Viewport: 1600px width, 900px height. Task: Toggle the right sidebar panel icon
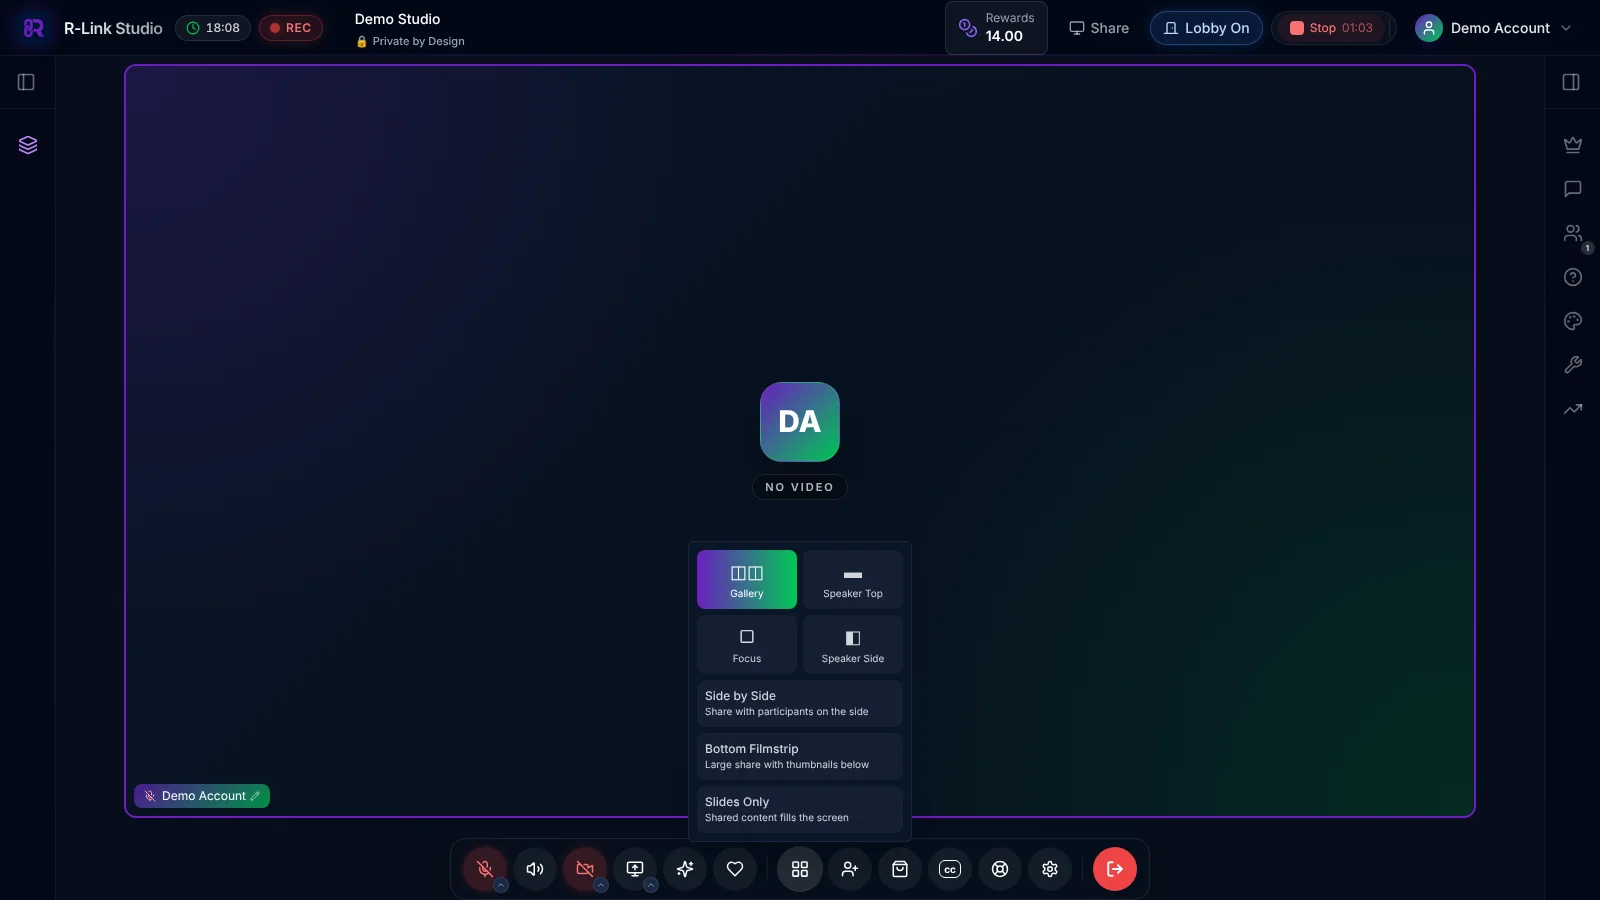point(1571,82)
